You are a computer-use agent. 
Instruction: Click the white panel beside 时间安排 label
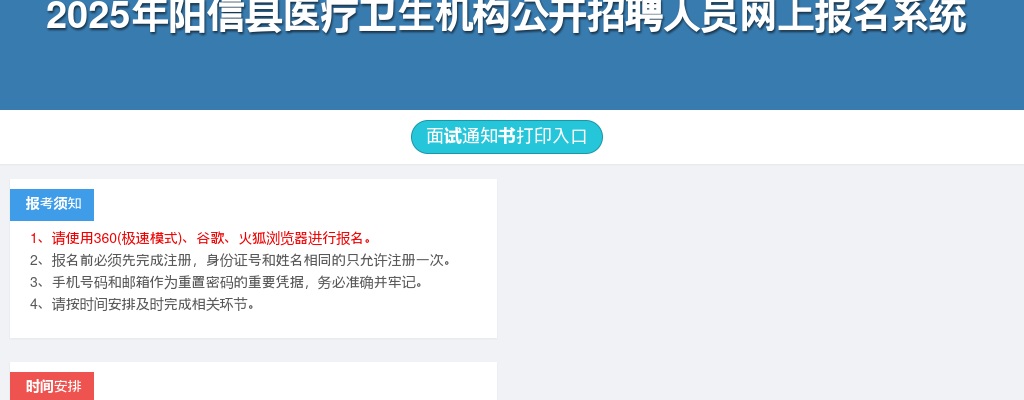click(294, 384)
